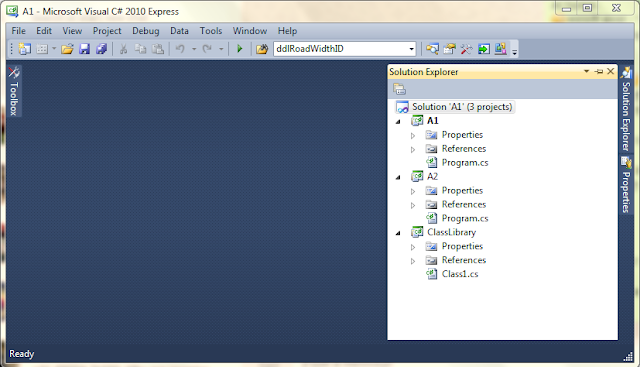
Task: Expand References under project A2
Action: [413, 205]
